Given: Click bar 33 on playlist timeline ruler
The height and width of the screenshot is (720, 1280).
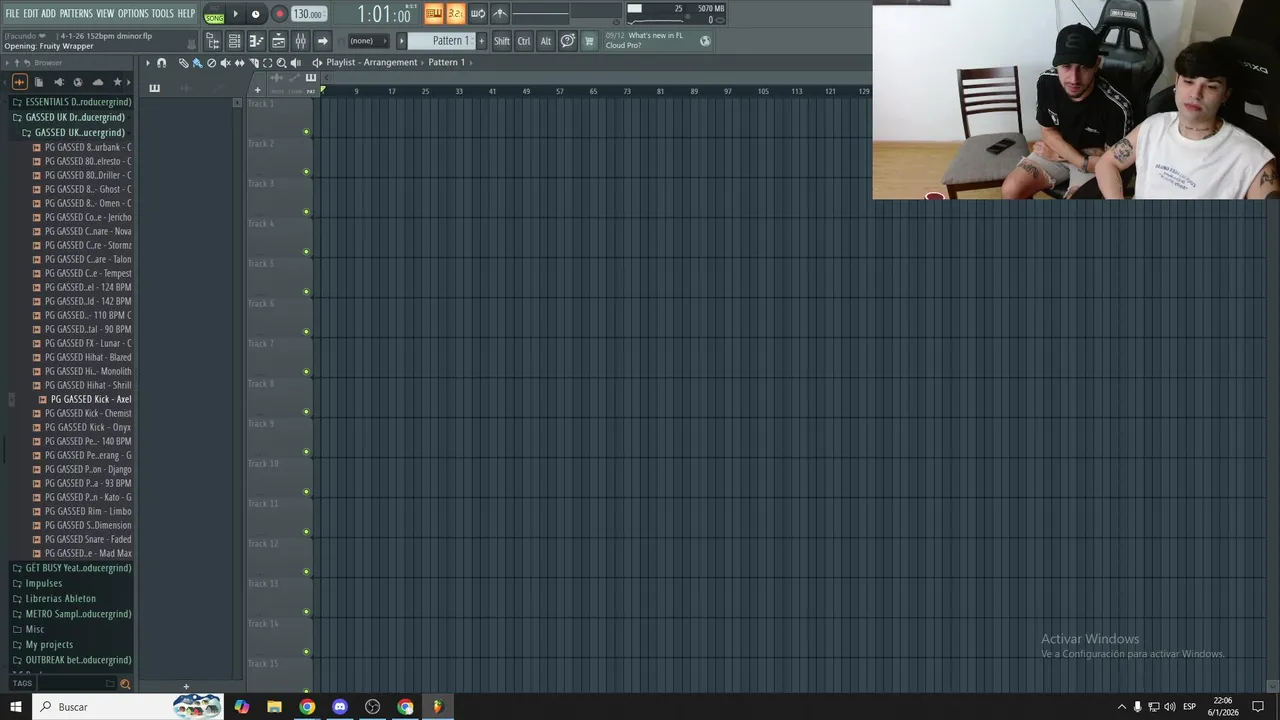Looking at the screenshot, I should [459, 91].
